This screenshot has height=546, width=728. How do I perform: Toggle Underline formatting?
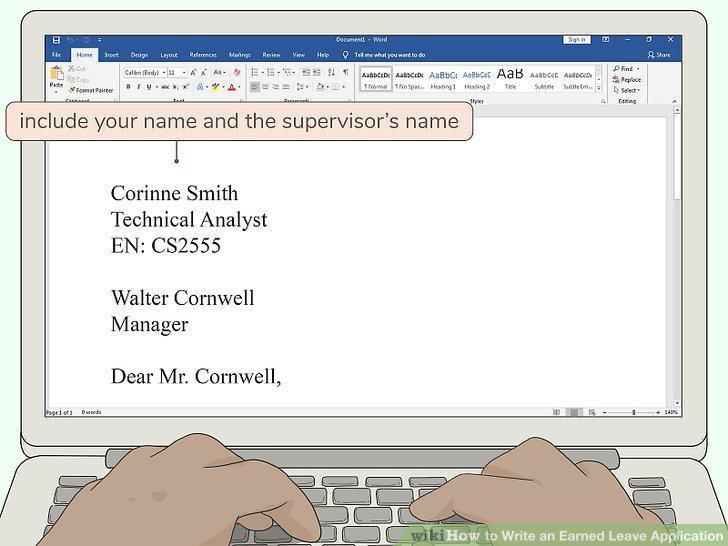pos(149,87)
